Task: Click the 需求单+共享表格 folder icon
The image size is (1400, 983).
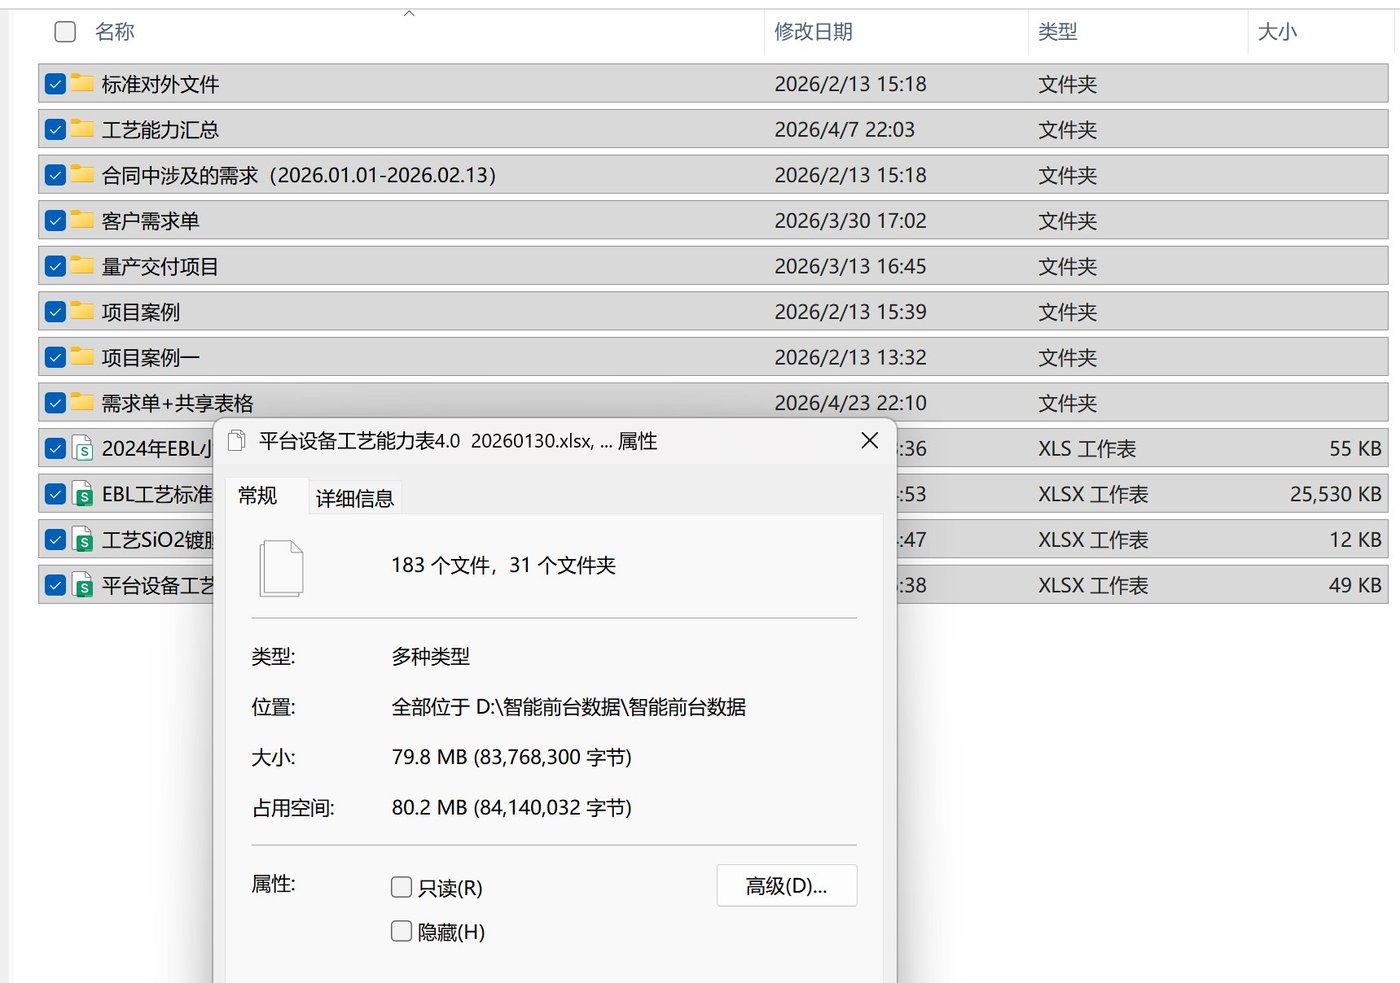Action: 83,403
